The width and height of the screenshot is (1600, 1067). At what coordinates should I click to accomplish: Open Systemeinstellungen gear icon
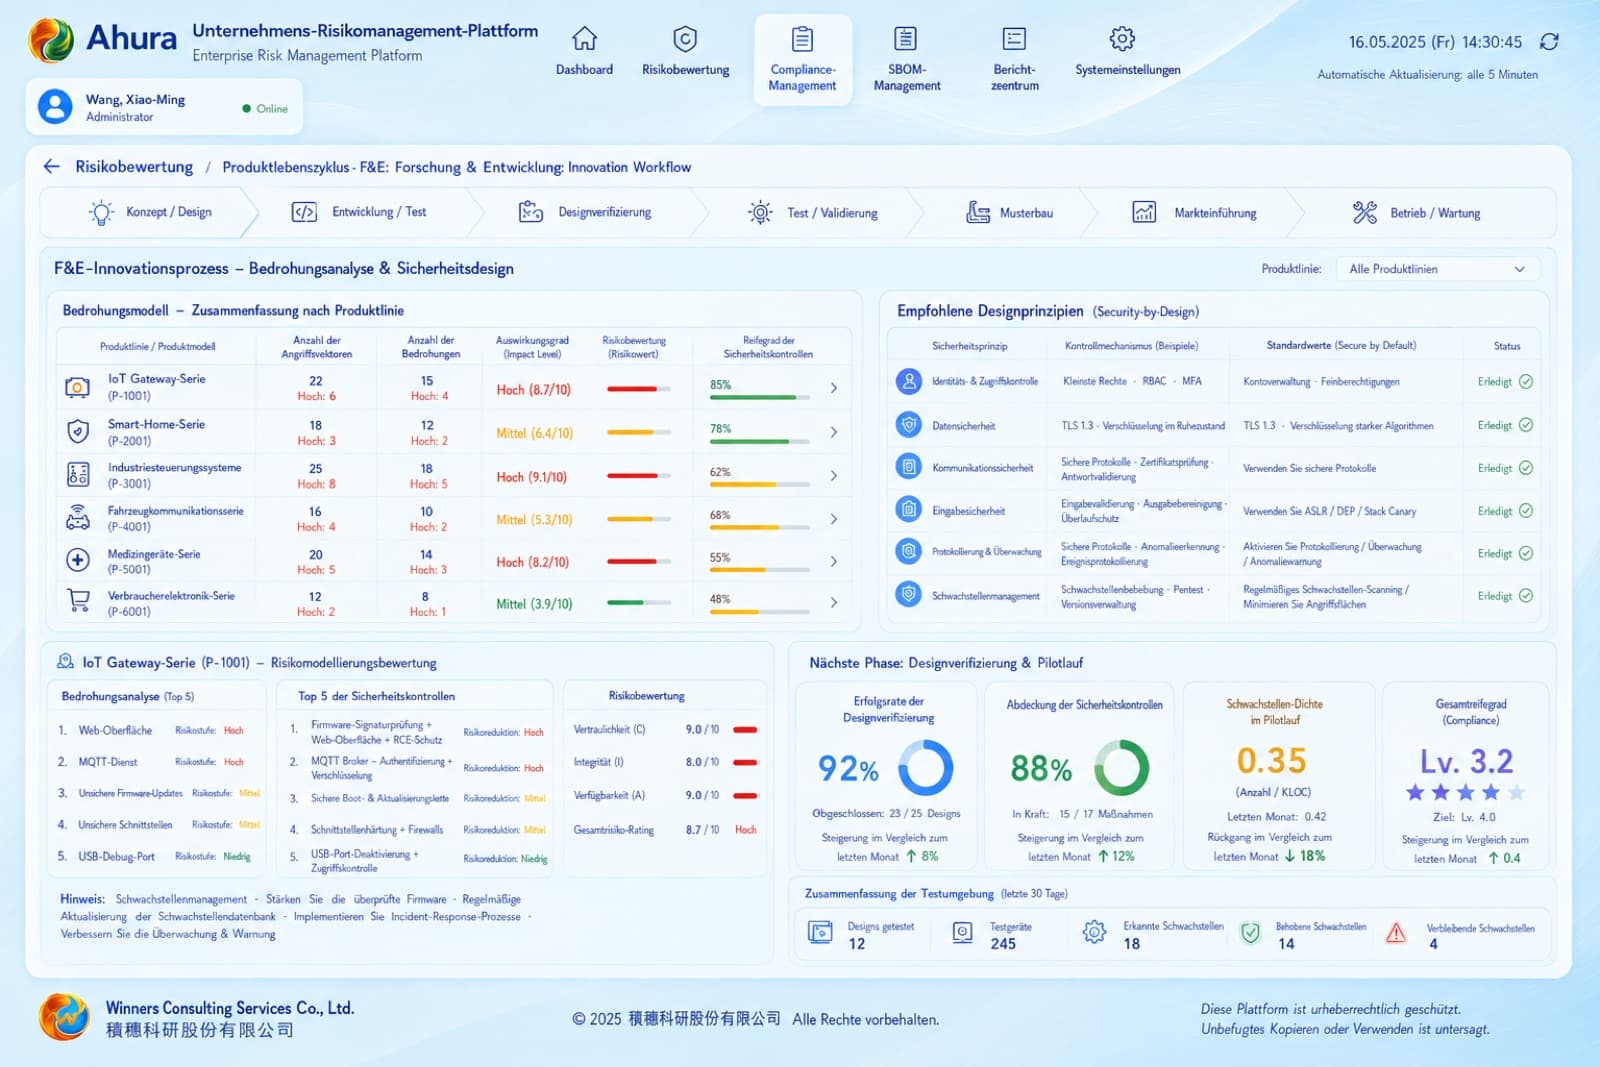click(x=1122, y=39)
